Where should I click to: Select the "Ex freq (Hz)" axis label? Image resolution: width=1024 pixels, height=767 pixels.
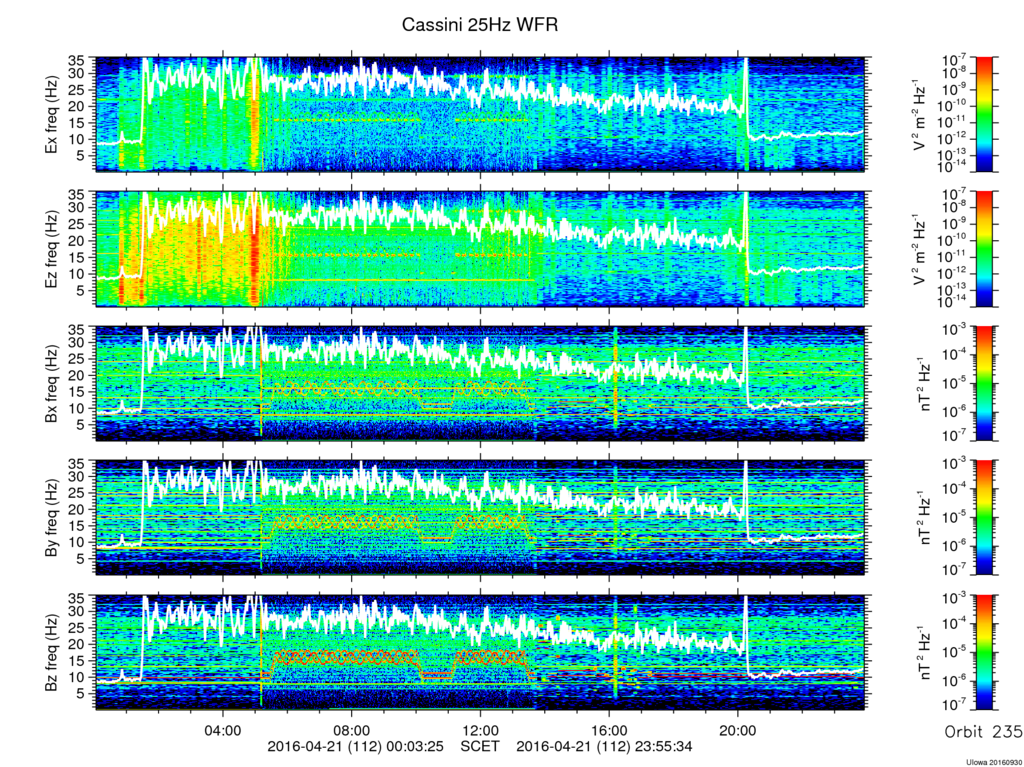click(x=52, y=115)
